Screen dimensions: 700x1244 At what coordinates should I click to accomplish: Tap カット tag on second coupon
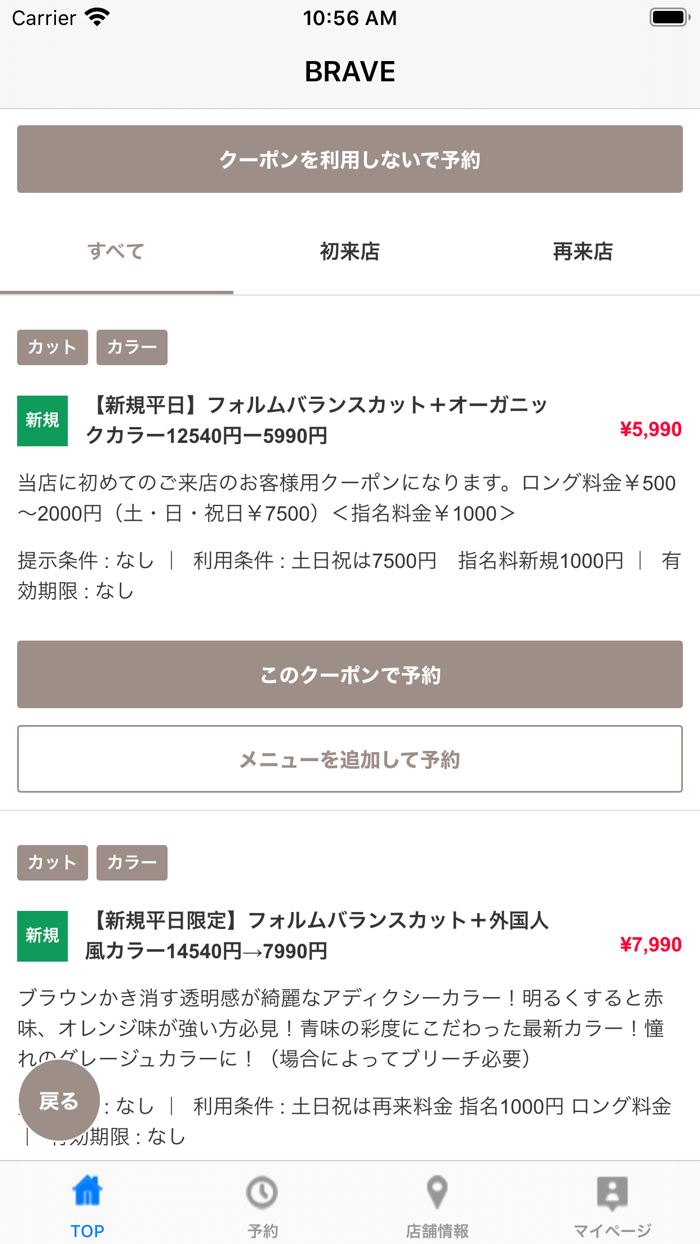point(52,862)
